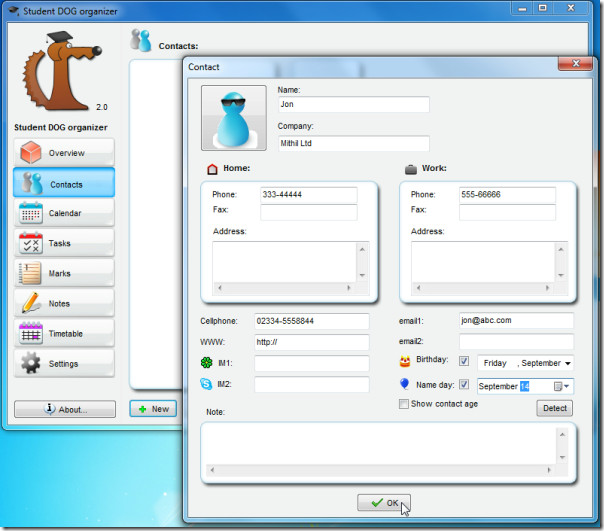
Task: Open the Calendar section
Action: (64, 213)
